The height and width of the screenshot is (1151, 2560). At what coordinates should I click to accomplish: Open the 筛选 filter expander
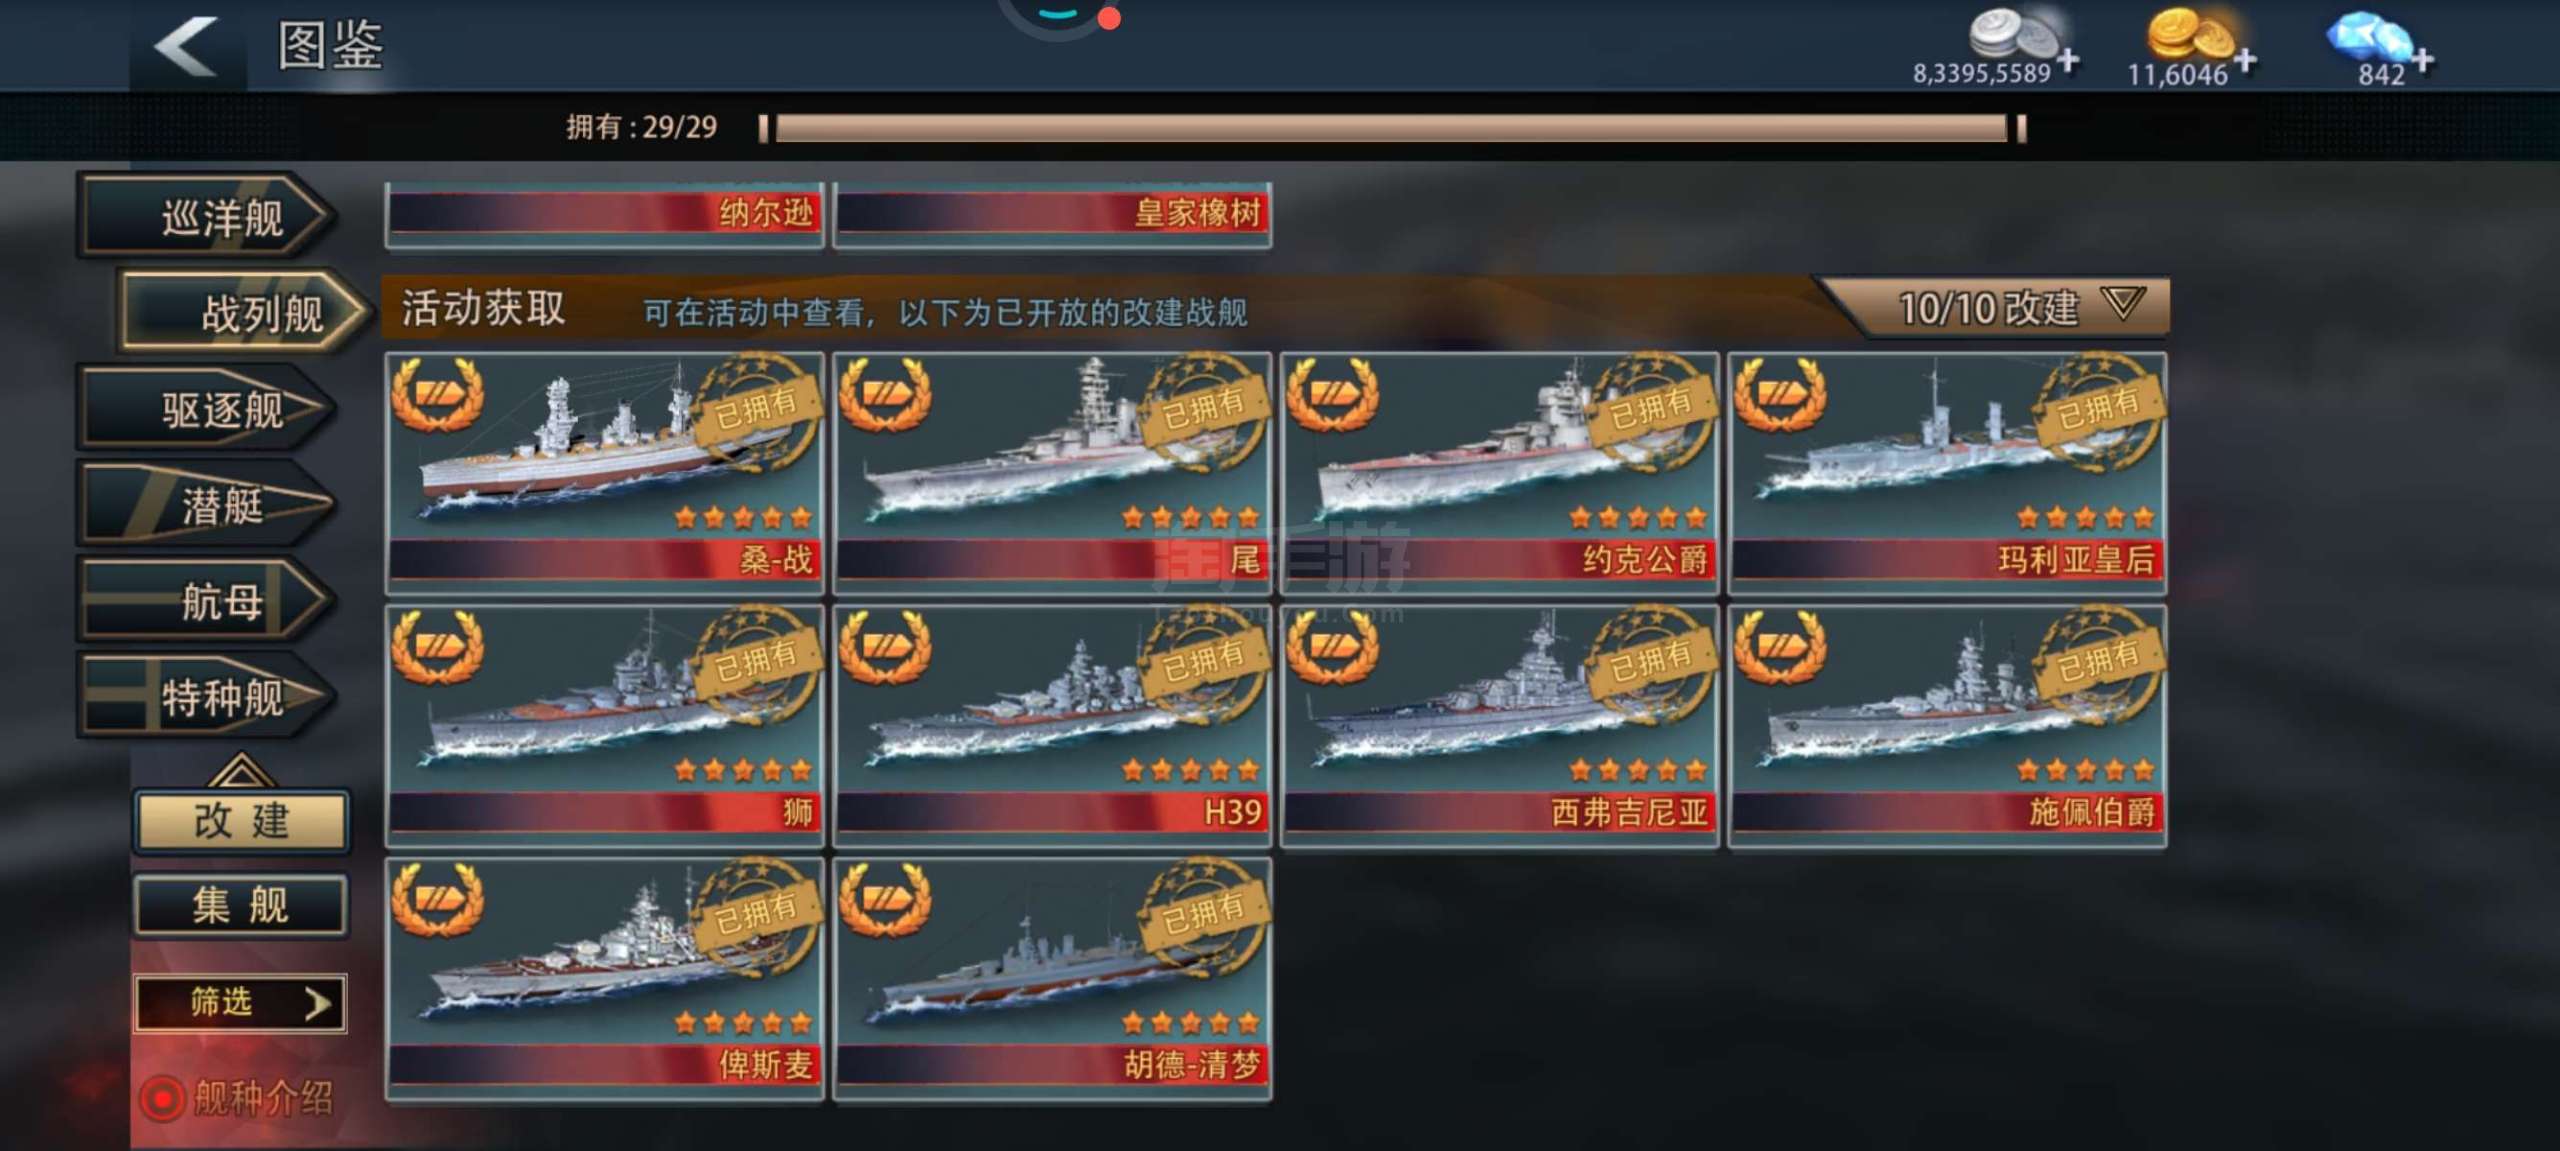241,1003
